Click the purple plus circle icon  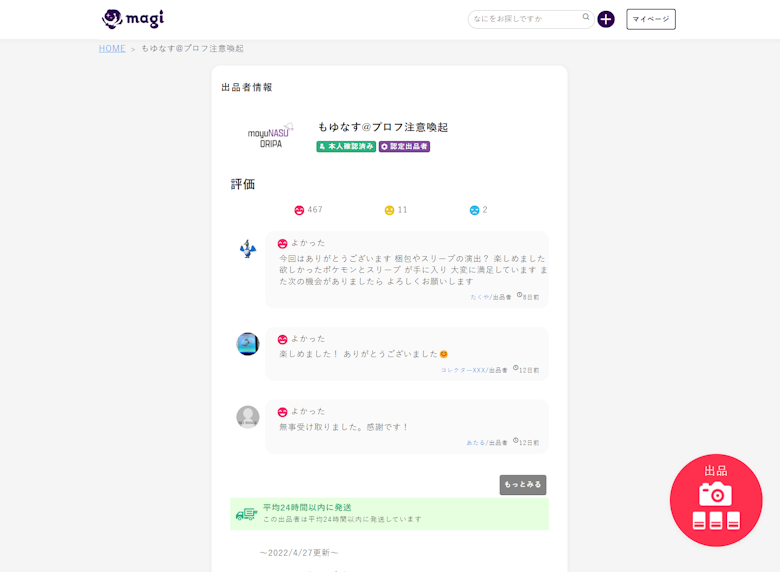[606, 19]
